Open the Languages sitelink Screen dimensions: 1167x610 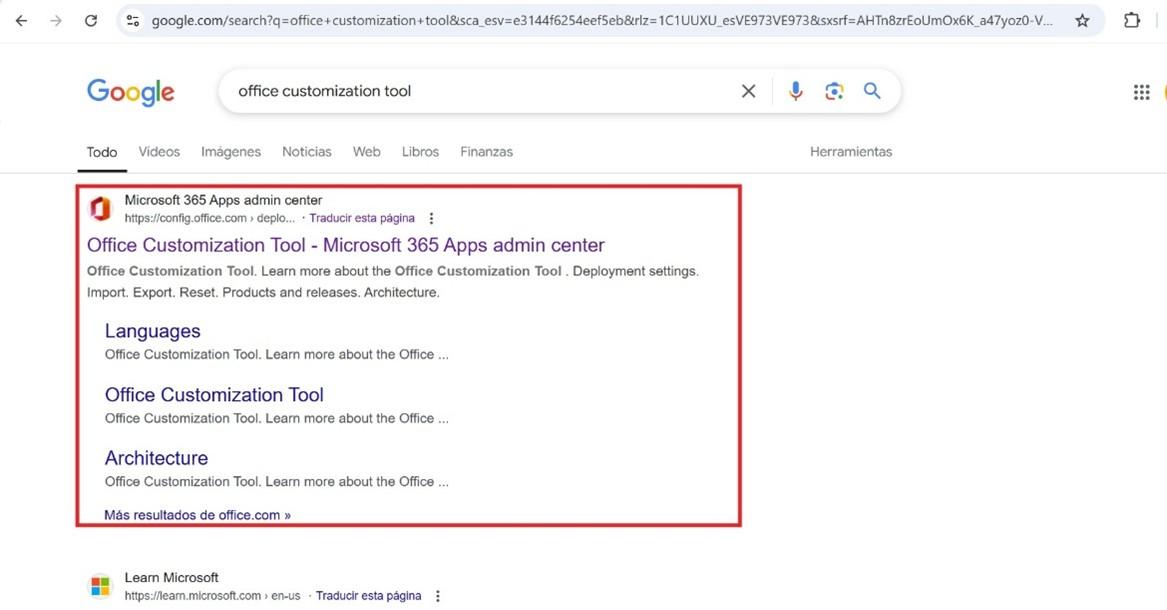[153, 331]
